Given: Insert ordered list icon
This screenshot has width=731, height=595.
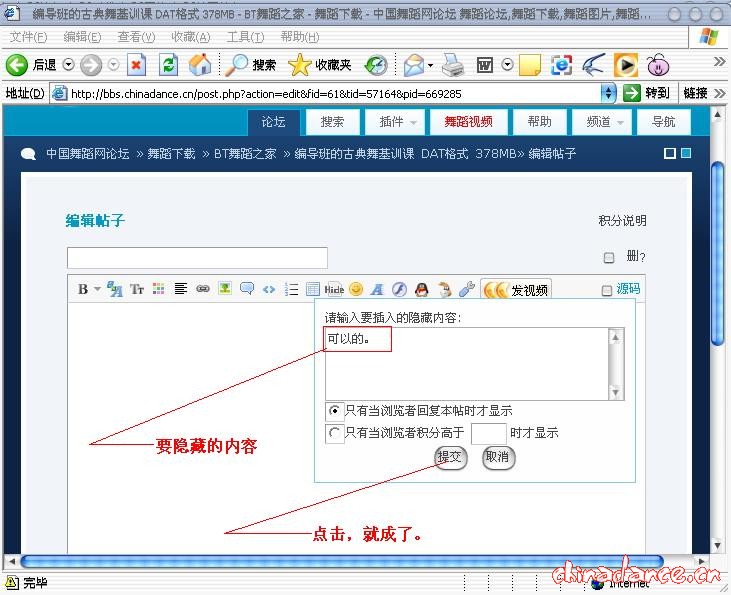Looking at the screenshot, I should coord(291,289).
